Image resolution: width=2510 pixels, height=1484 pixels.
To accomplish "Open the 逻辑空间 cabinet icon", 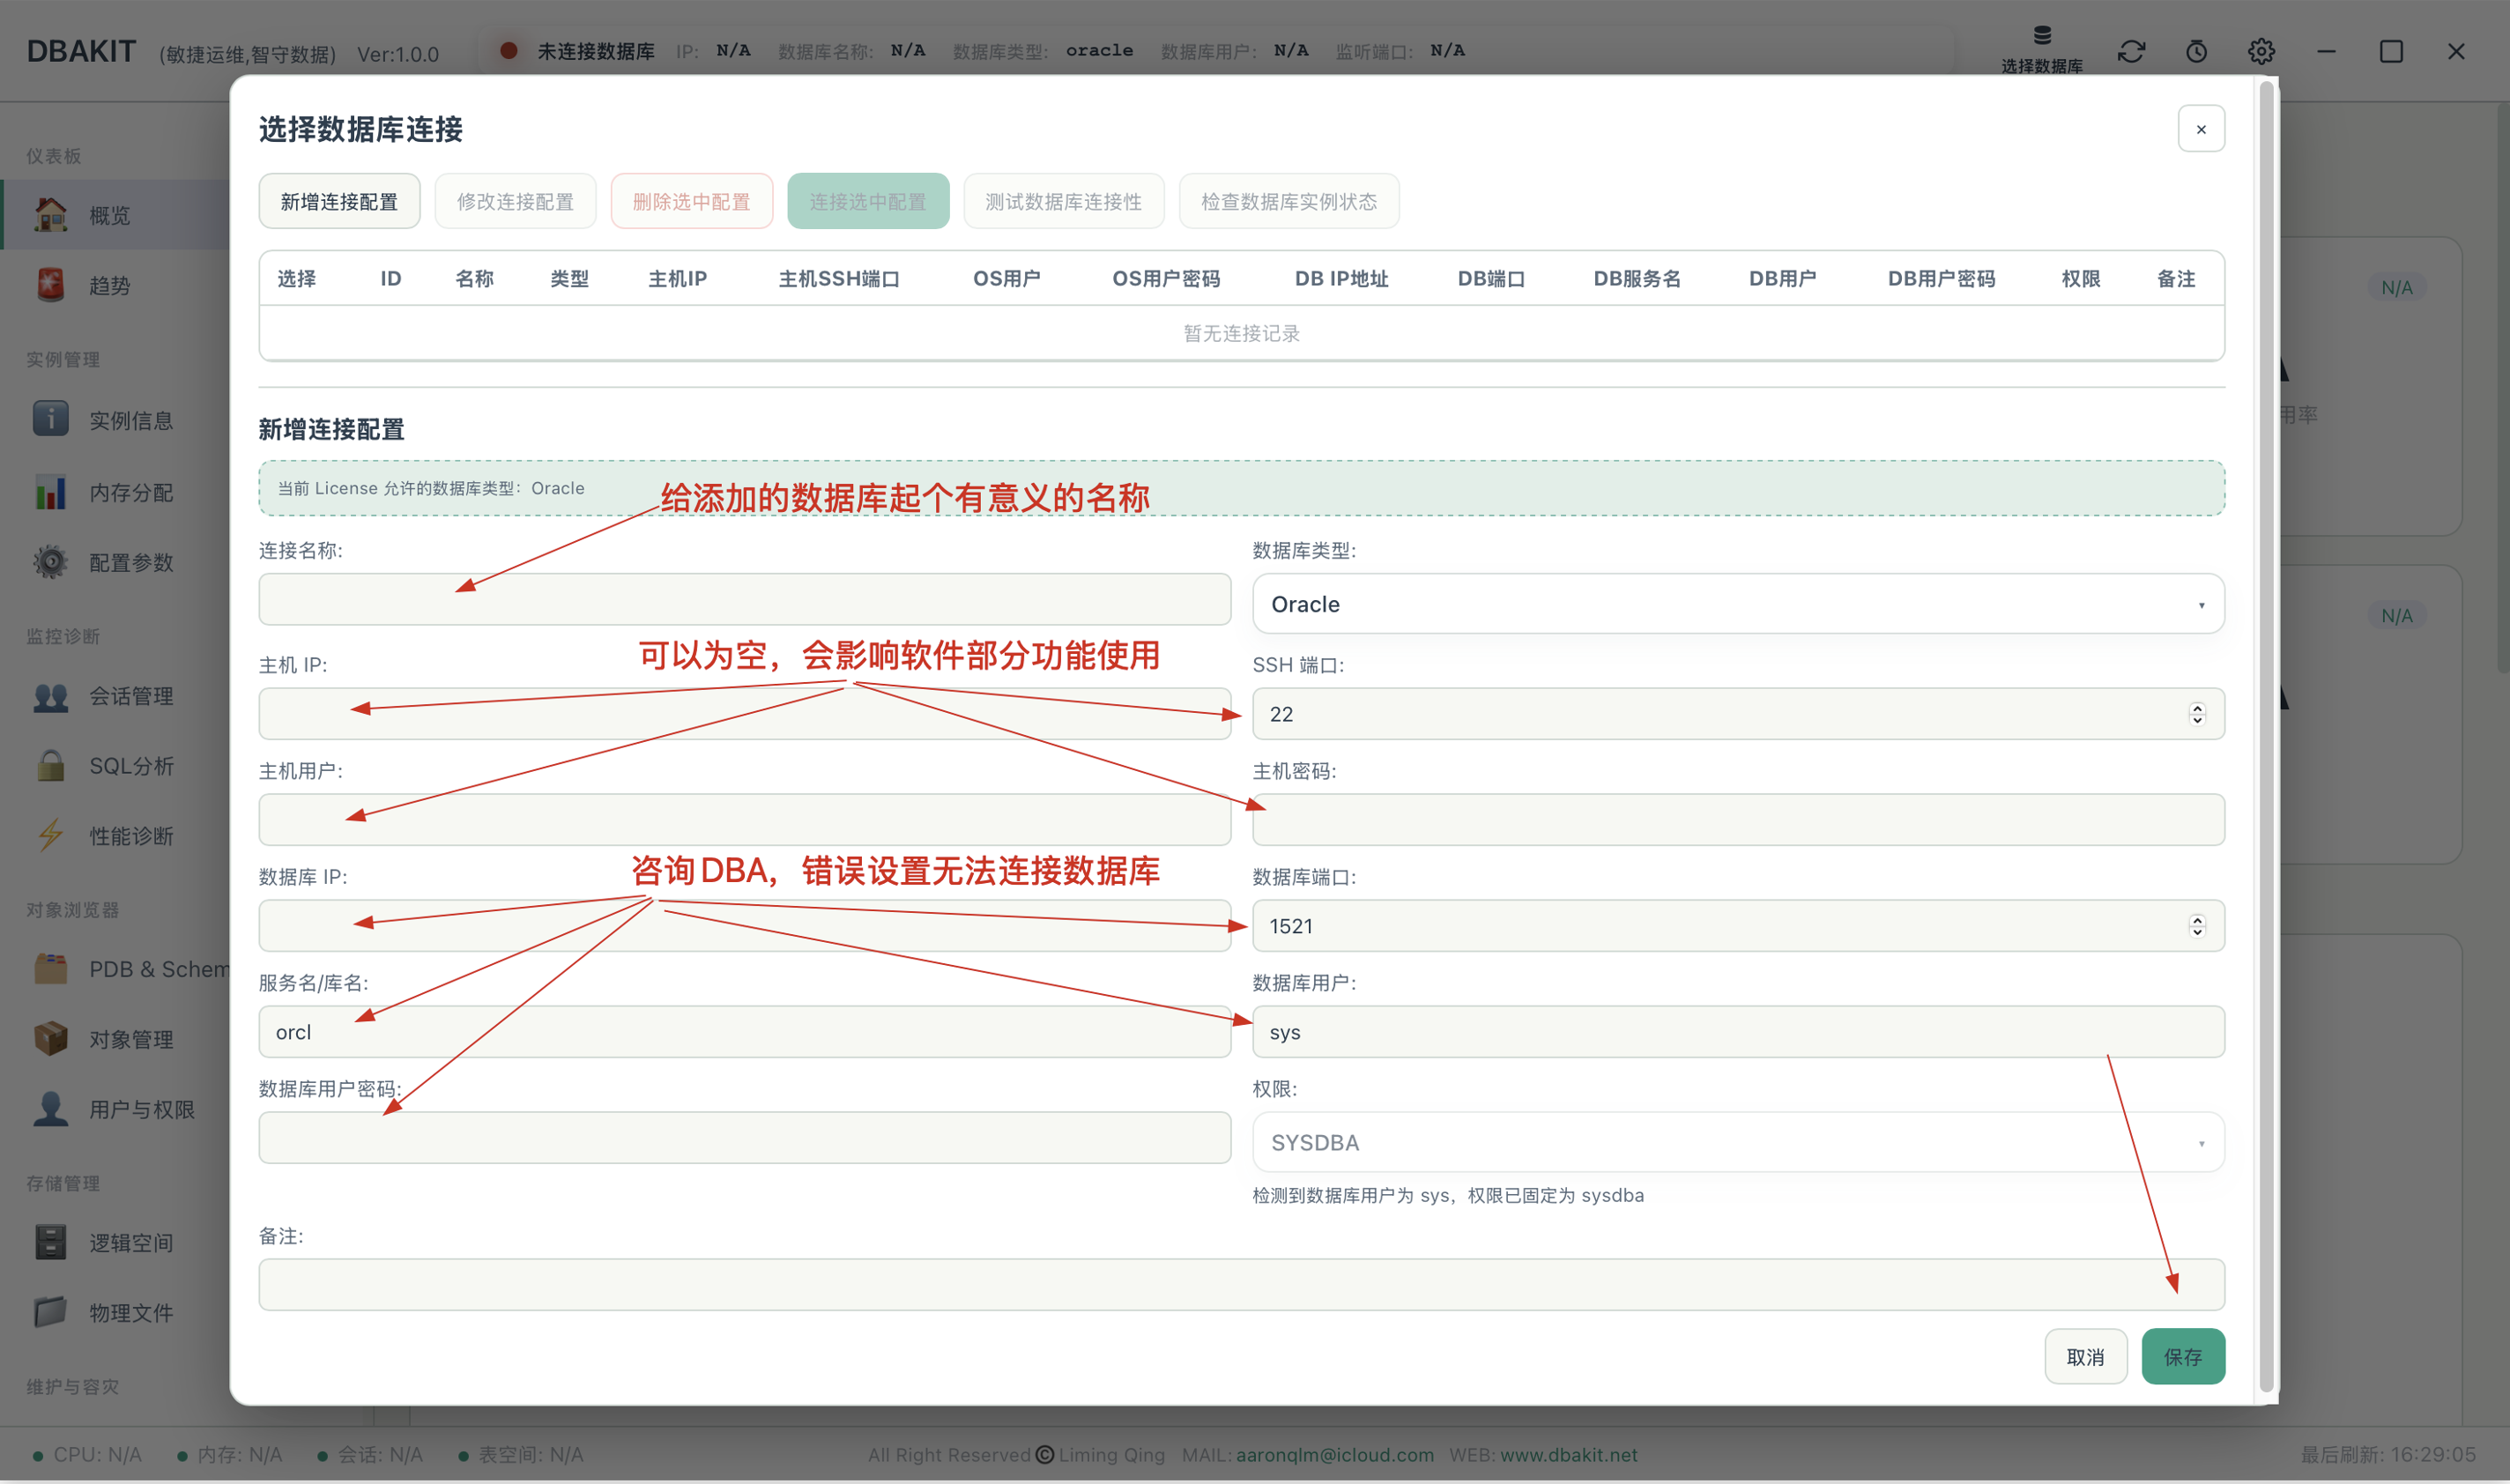I will coord(50,1242).
